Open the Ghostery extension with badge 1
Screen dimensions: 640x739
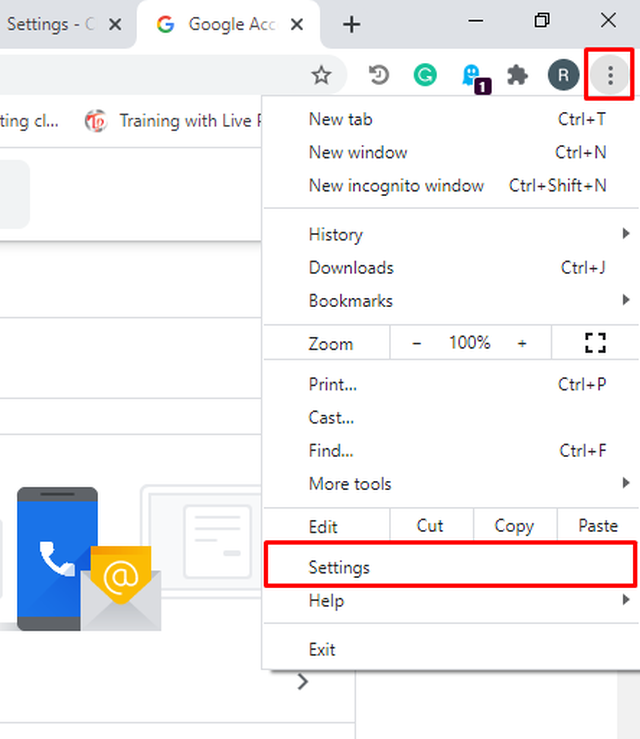point(475,78)
